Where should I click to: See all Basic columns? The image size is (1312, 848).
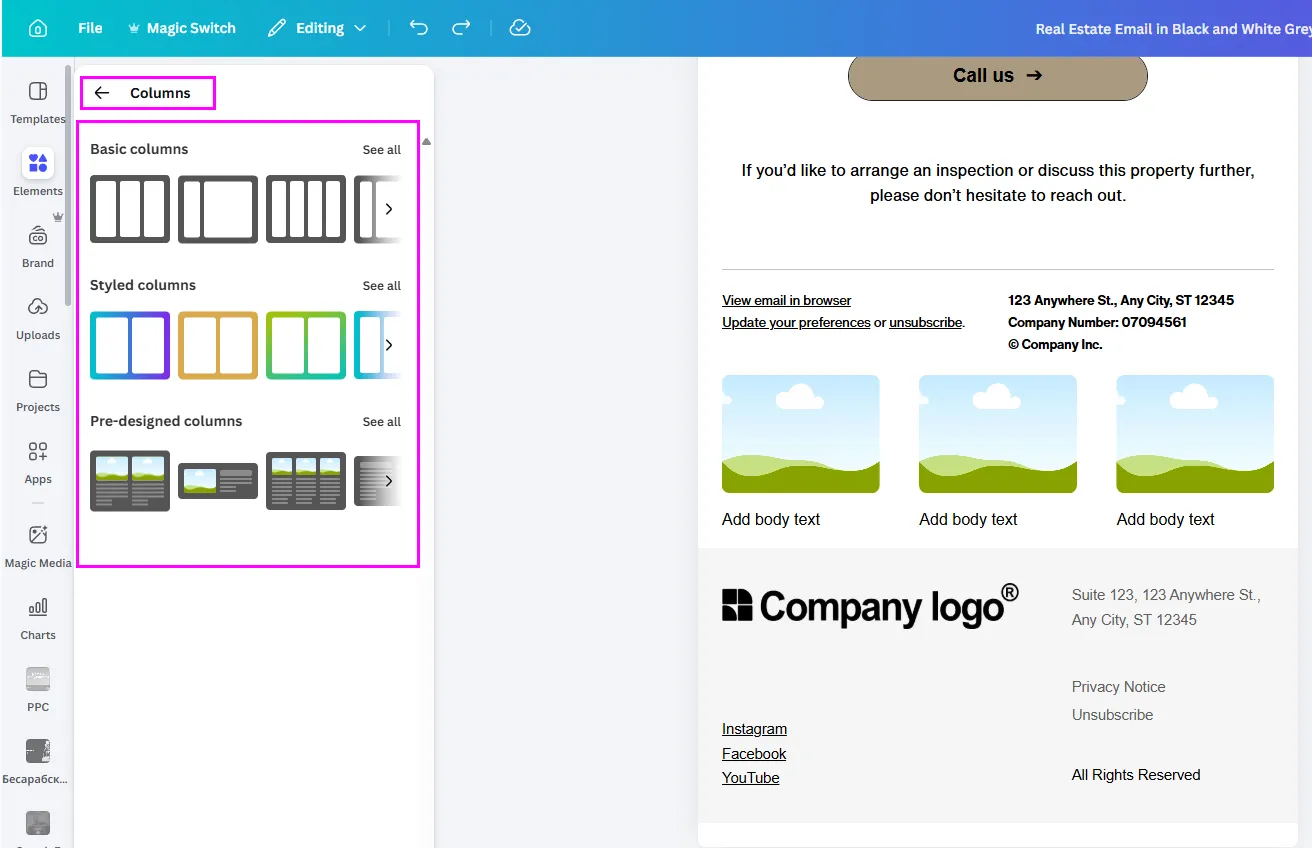click(x=381, y=150)
